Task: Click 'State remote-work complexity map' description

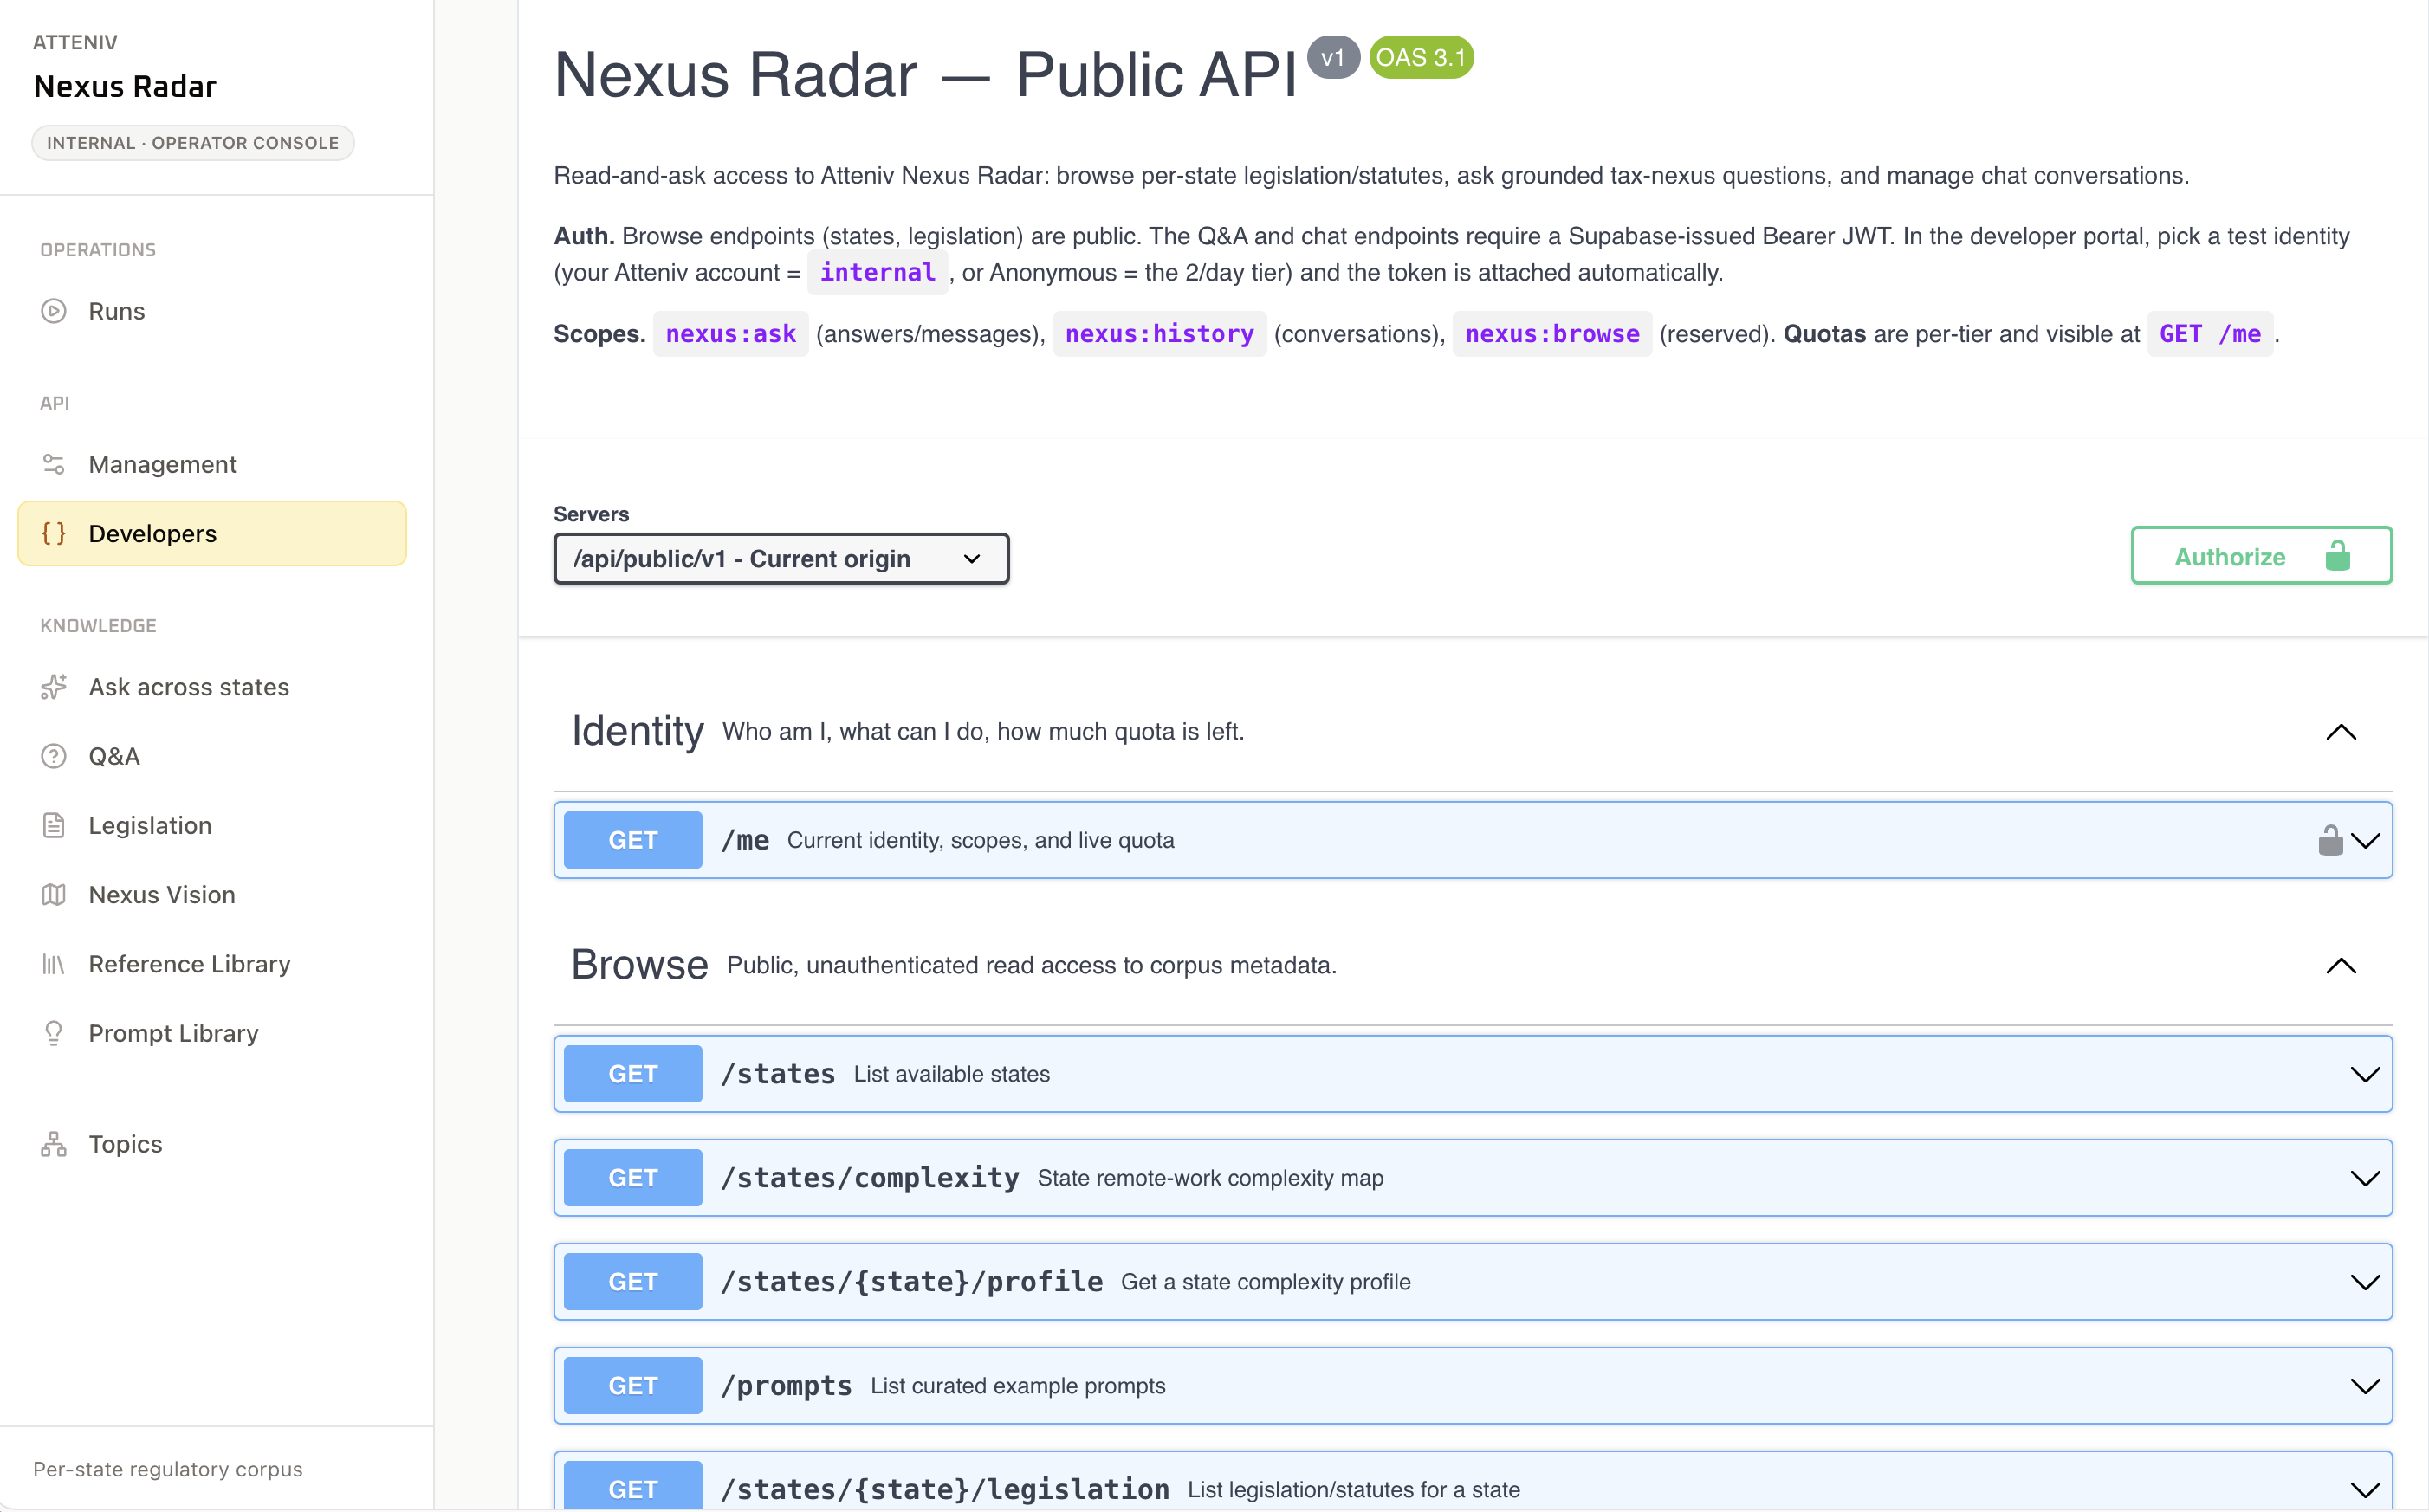Action: [x=1211, y=1178]
